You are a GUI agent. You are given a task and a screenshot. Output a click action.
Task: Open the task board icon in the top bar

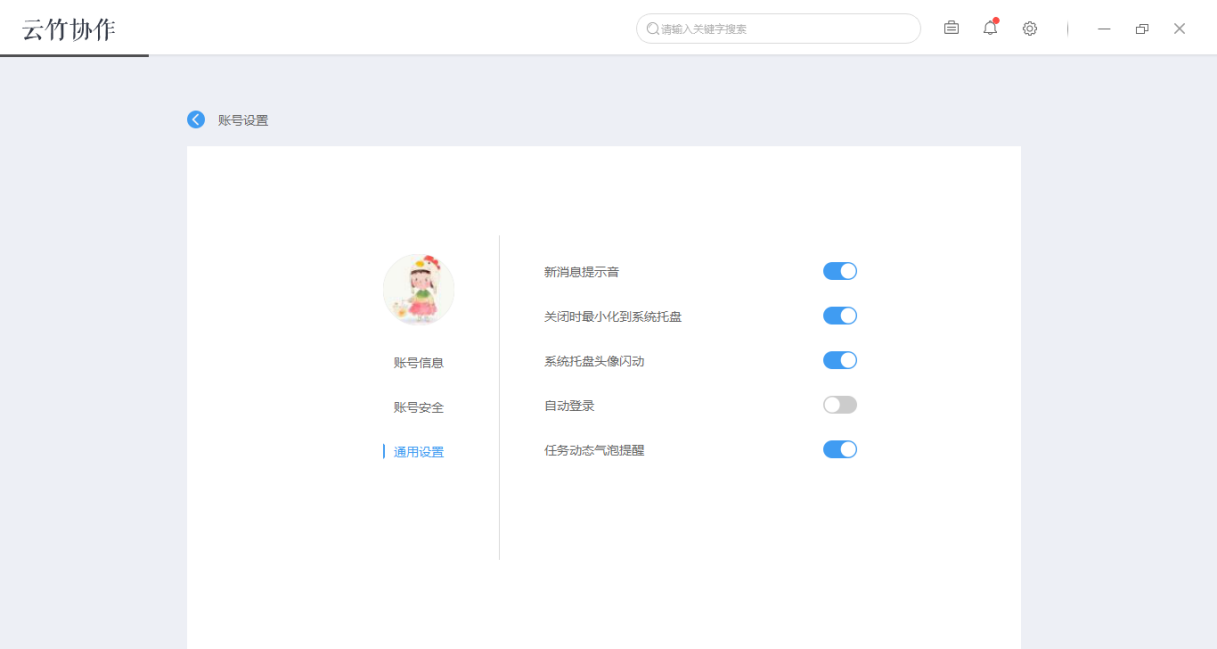[x=951, y=28]
